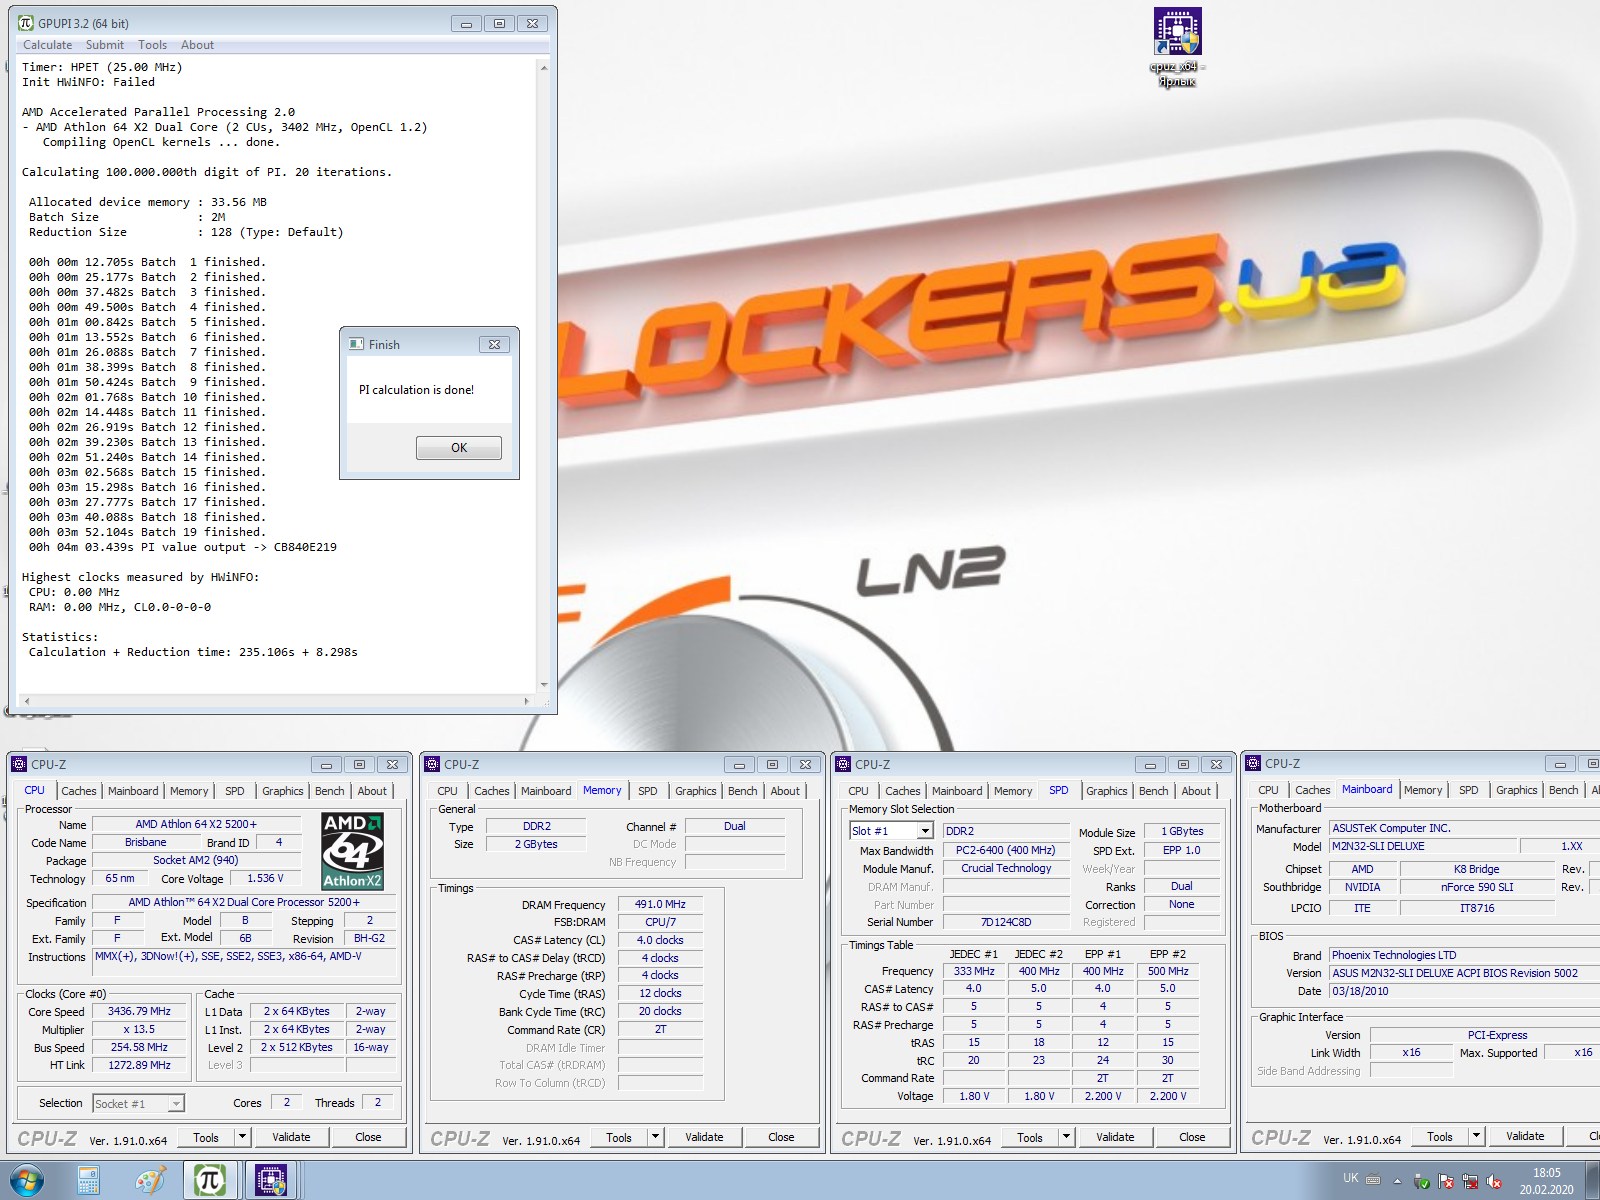Expand Tools dropdown arrow in first CPU-Z window

tap(242, 1137)
